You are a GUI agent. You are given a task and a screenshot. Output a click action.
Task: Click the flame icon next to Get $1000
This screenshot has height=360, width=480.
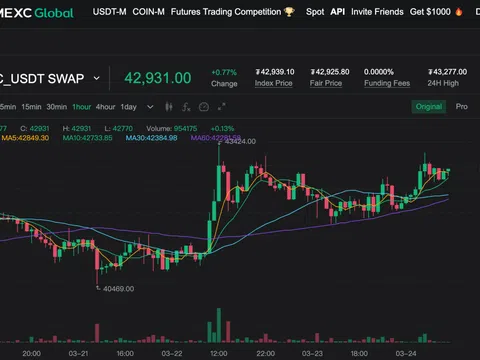coord(459,12)
